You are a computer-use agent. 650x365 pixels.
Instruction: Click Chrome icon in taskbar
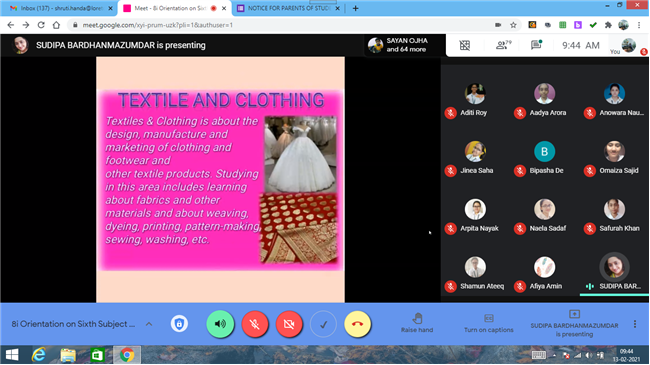(x=127, y=355)
